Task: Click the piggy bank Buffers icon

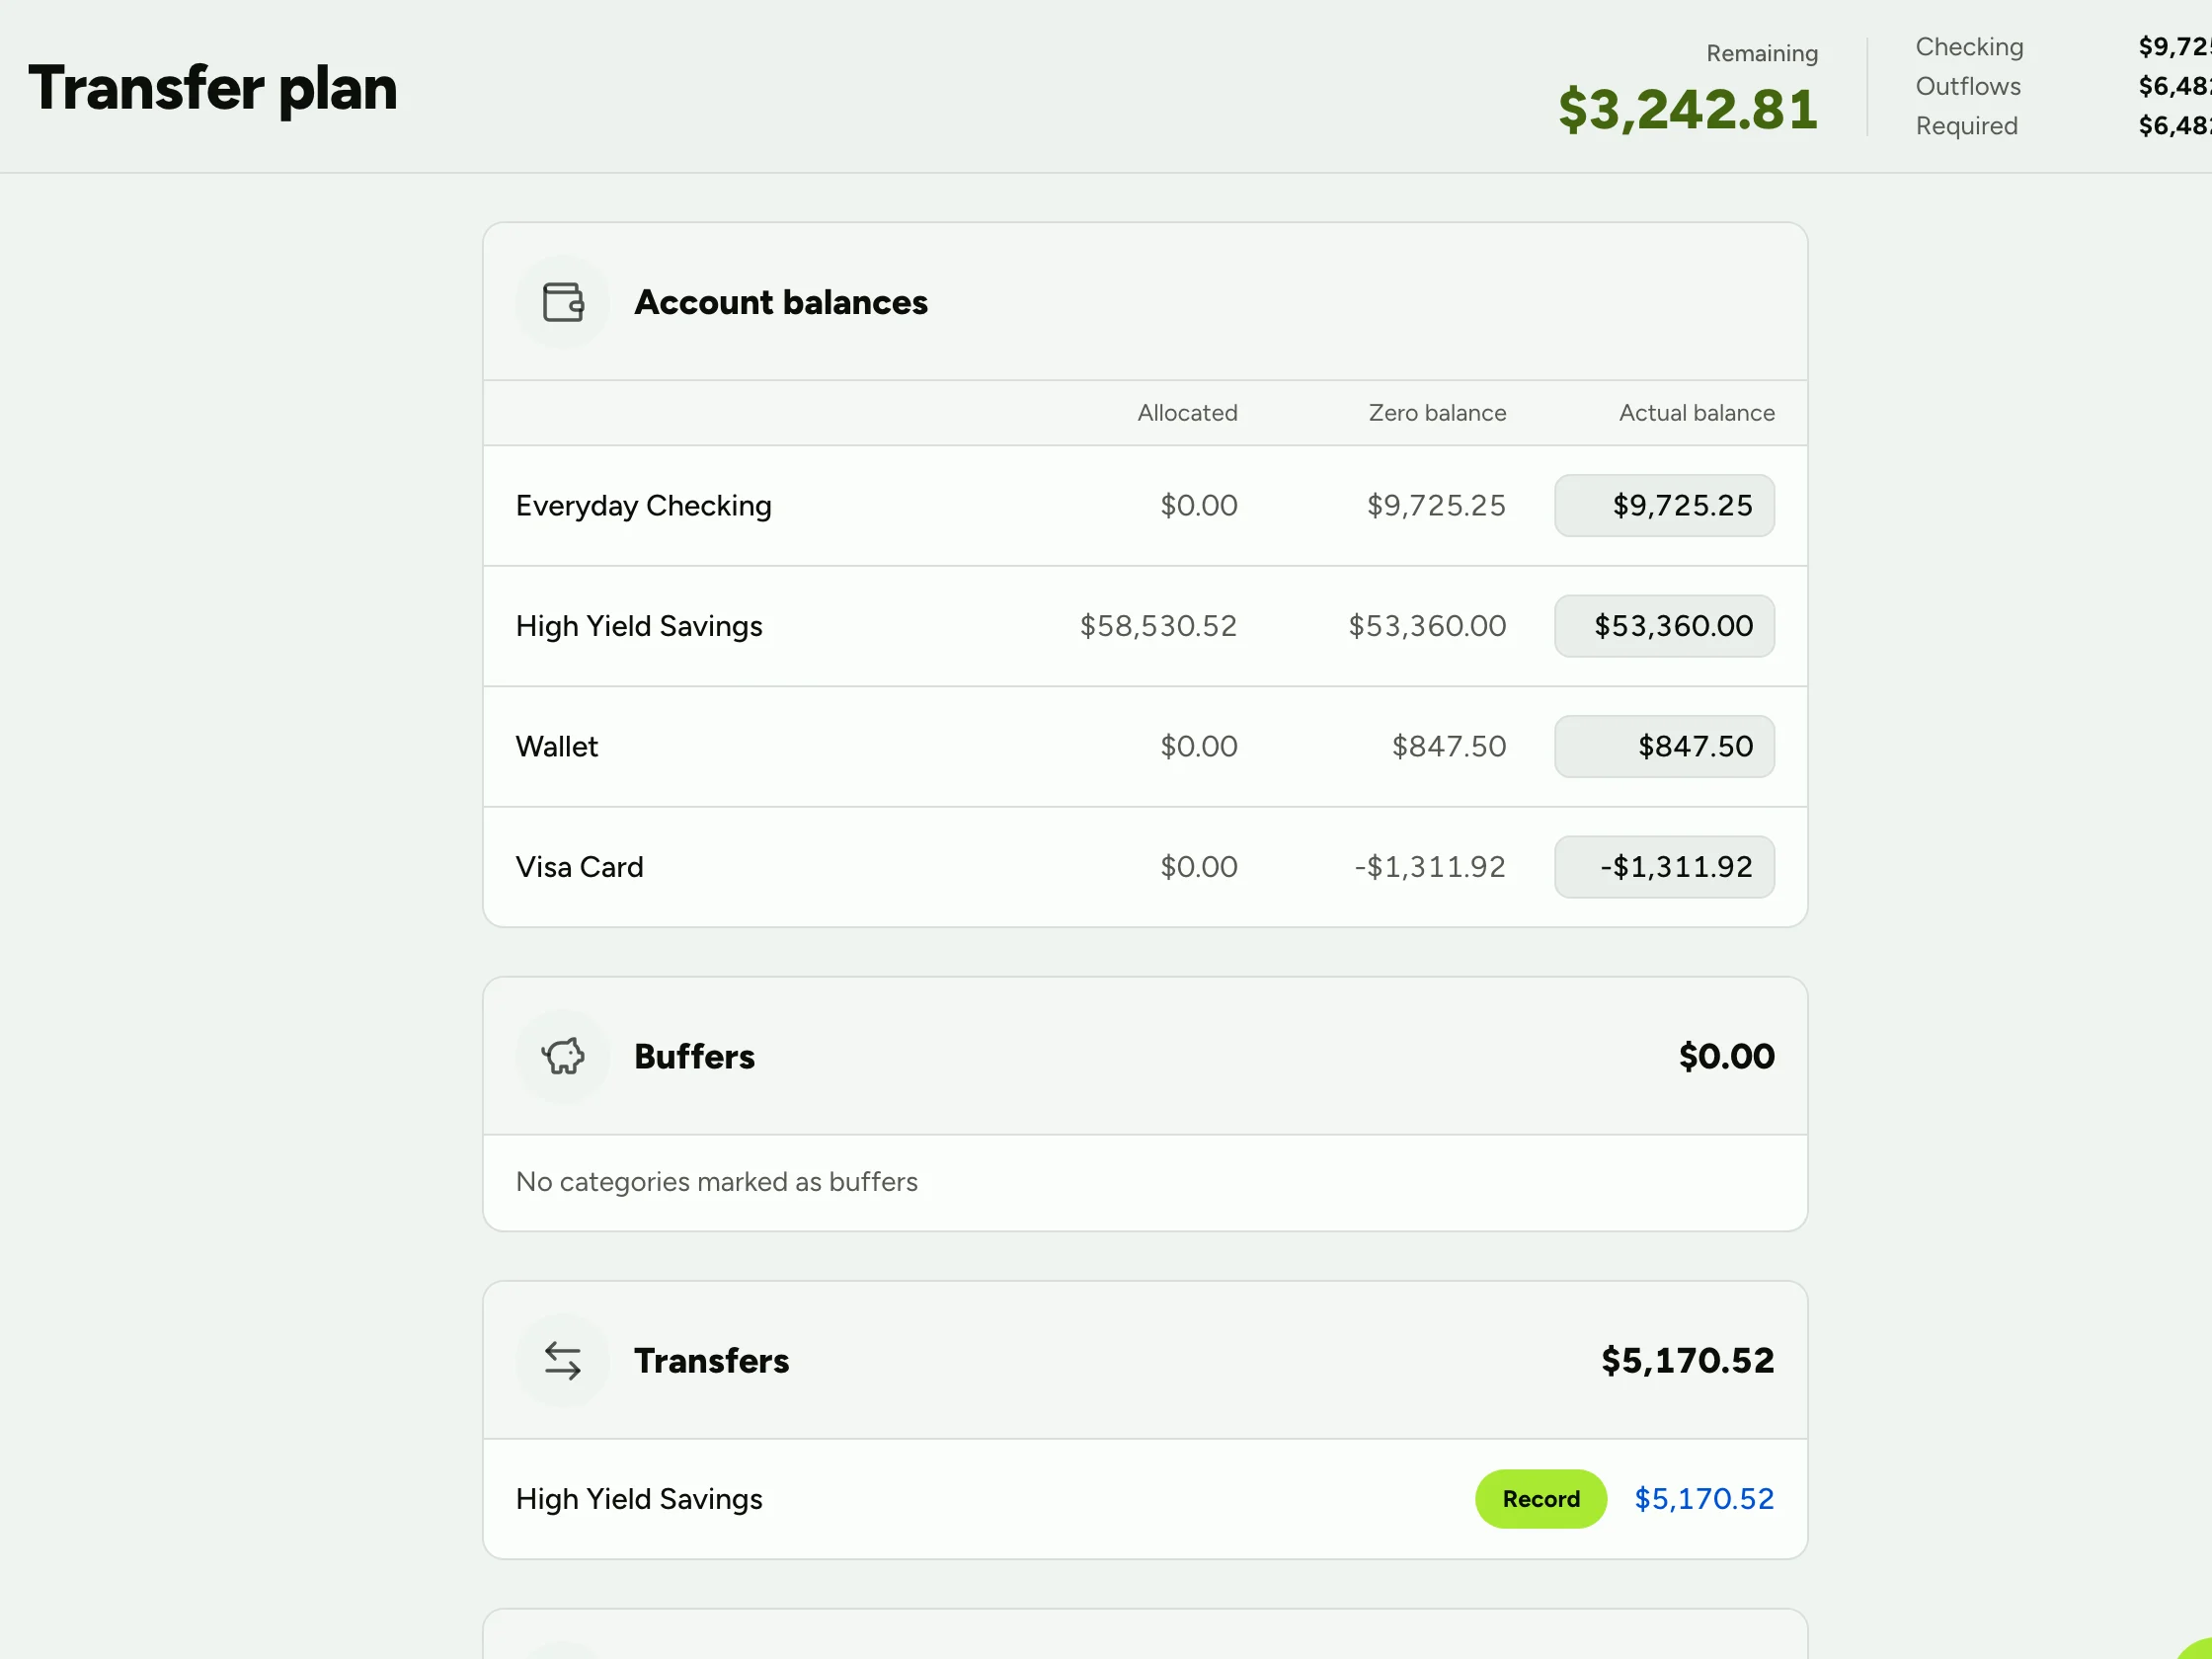Action: (562, 1056)
